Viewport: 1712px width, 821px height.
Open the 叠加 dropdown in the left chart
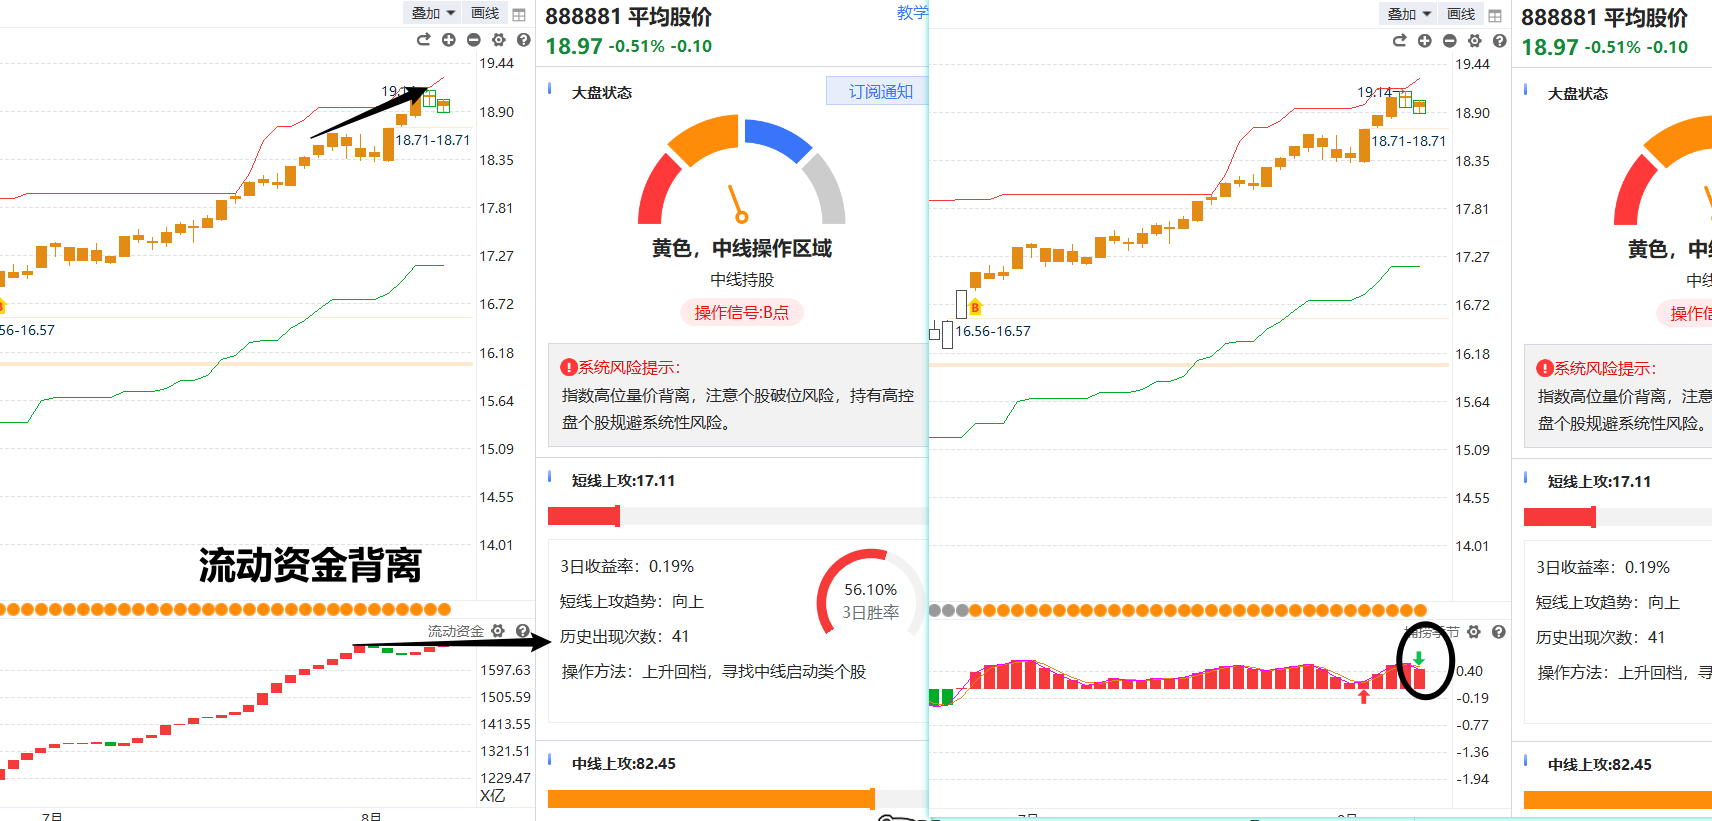[432, 13]
